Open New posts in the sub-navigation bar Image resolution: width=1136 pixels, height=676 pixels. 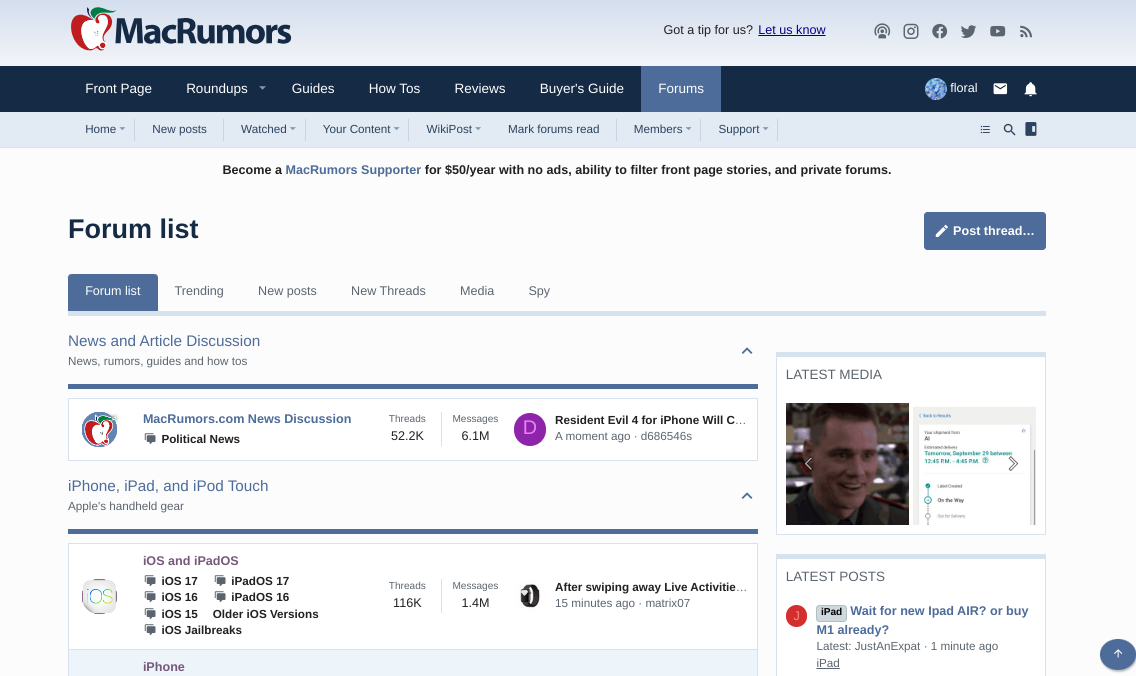pos(179,129)
